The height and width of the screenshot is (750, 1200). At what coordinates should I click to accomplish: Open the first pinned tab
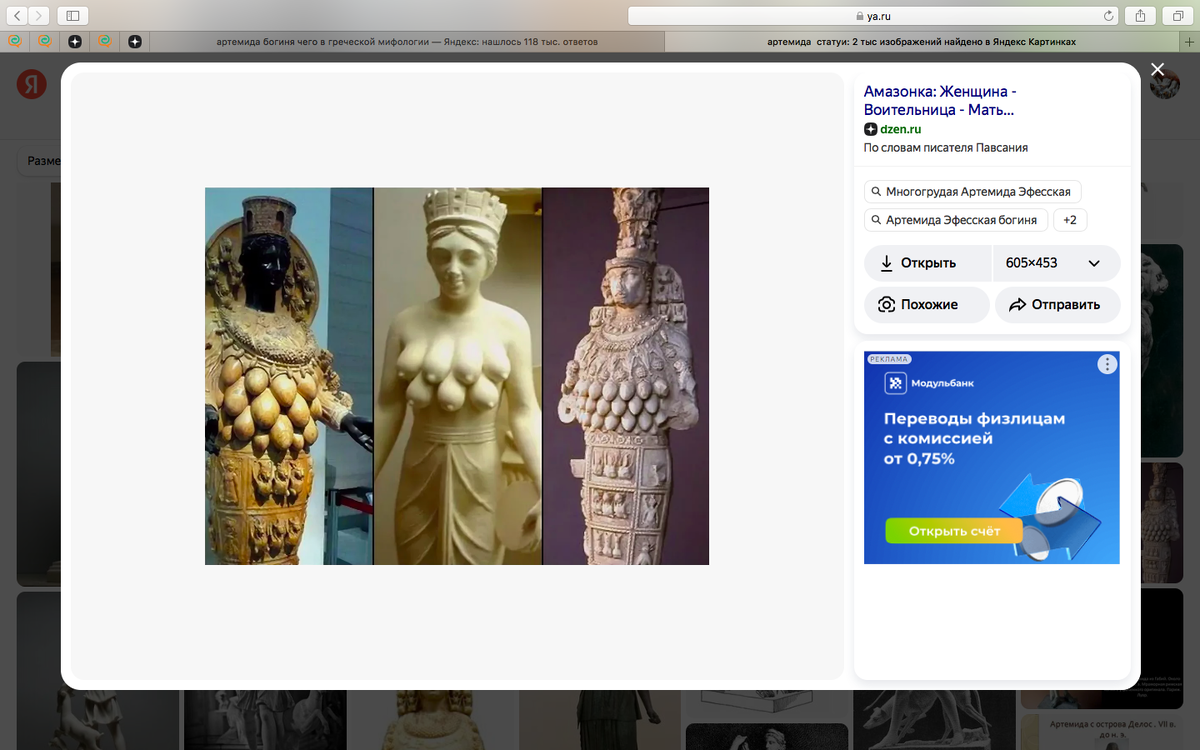[x=14, y=42]
